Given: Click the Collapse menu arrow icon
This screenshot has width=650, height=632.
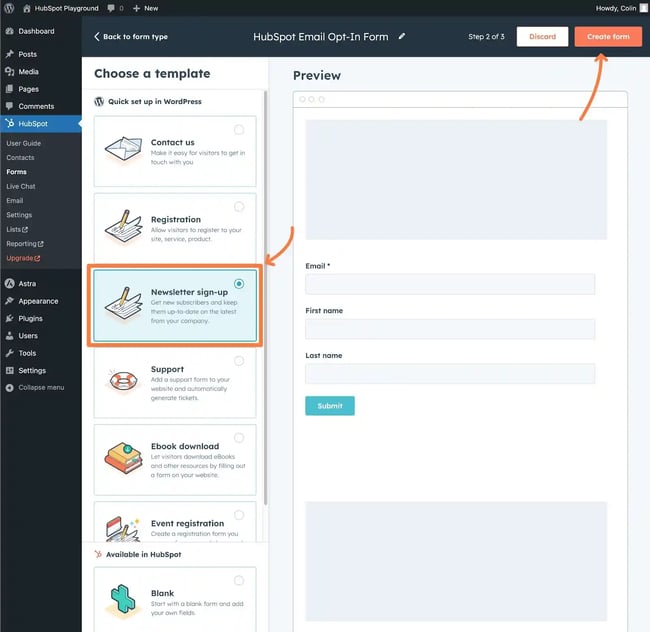Looking at the screenshot, I should click(10, 387).
